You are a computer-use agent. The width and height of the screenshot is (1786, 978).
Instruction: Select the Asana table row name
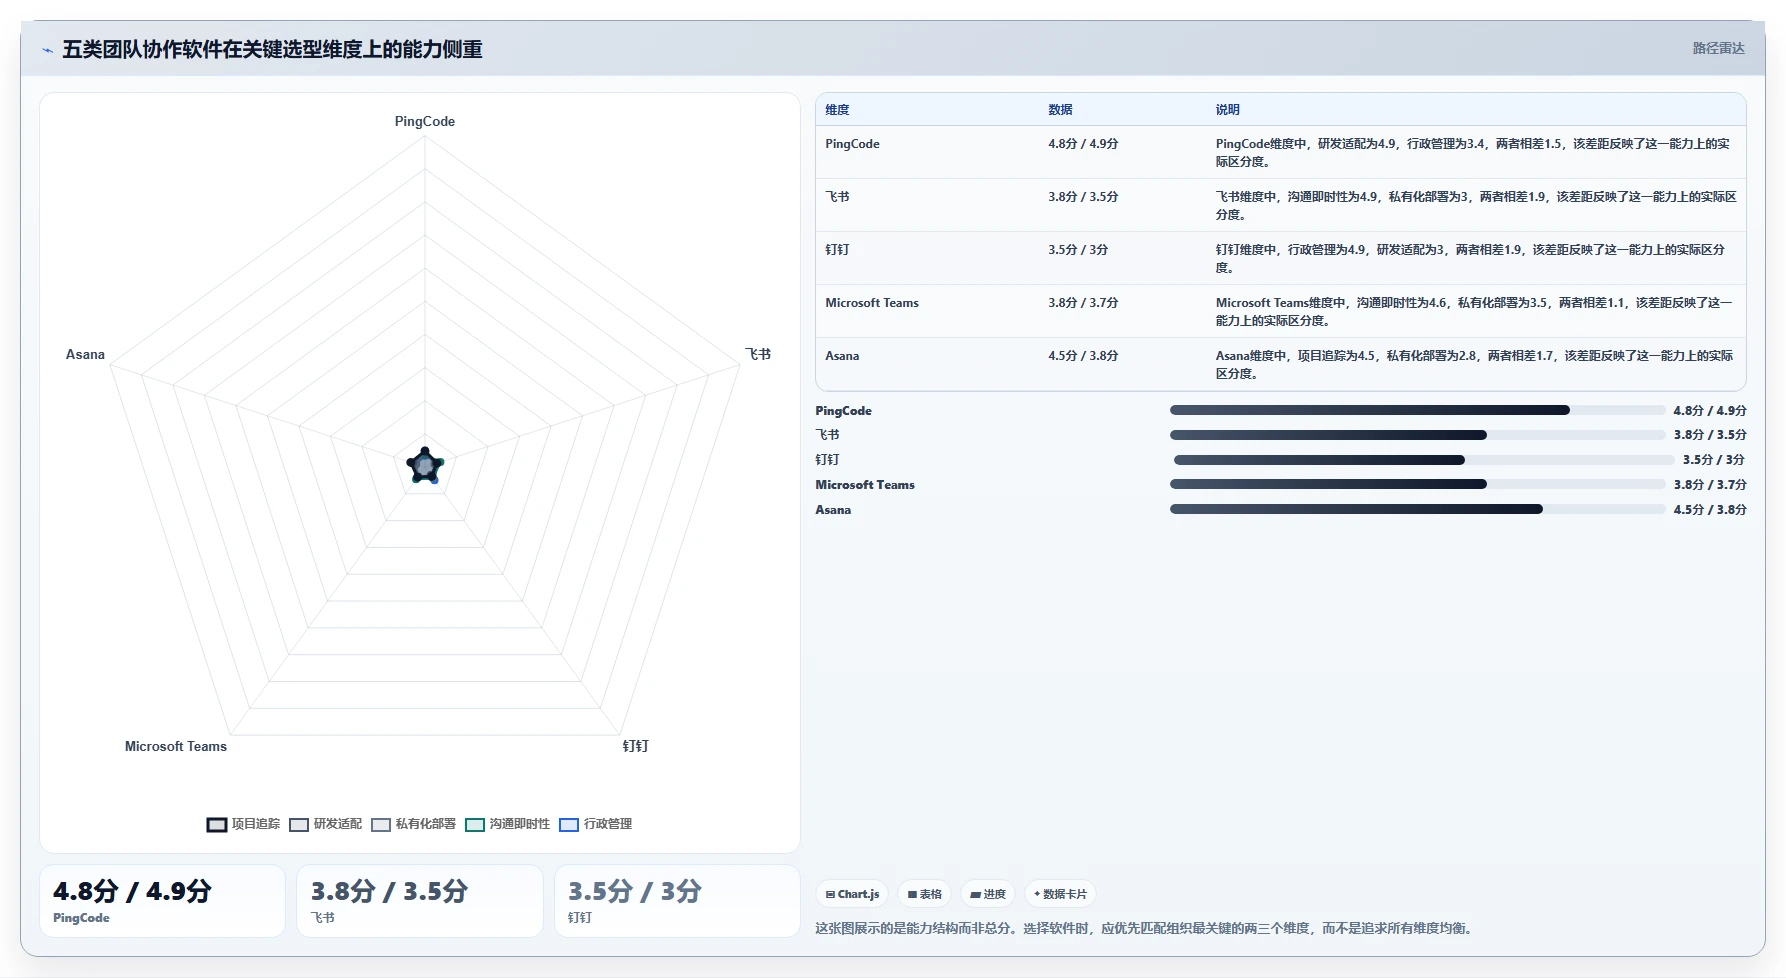click(x=842, y=356)
